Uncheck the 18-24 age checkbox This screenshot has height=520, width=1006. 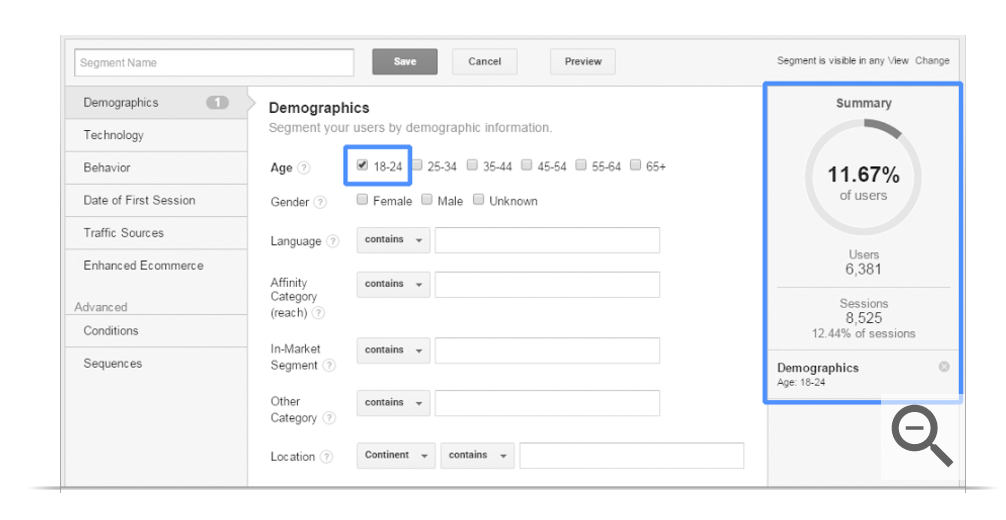[x=362, y=166]
